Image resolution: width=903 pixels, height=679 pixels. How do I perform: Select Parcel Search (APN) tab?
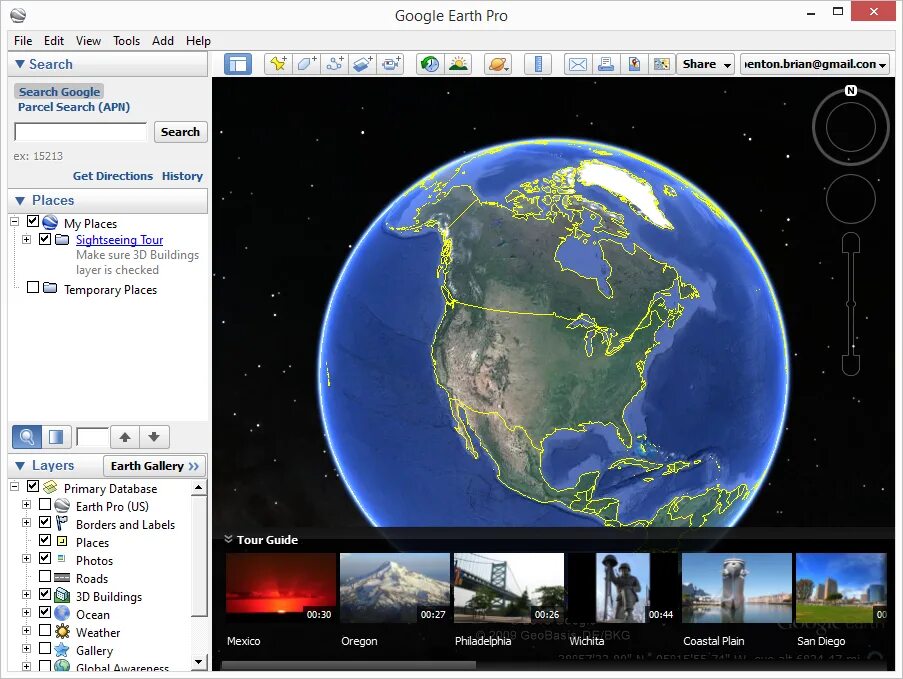(x=74, y=107)
